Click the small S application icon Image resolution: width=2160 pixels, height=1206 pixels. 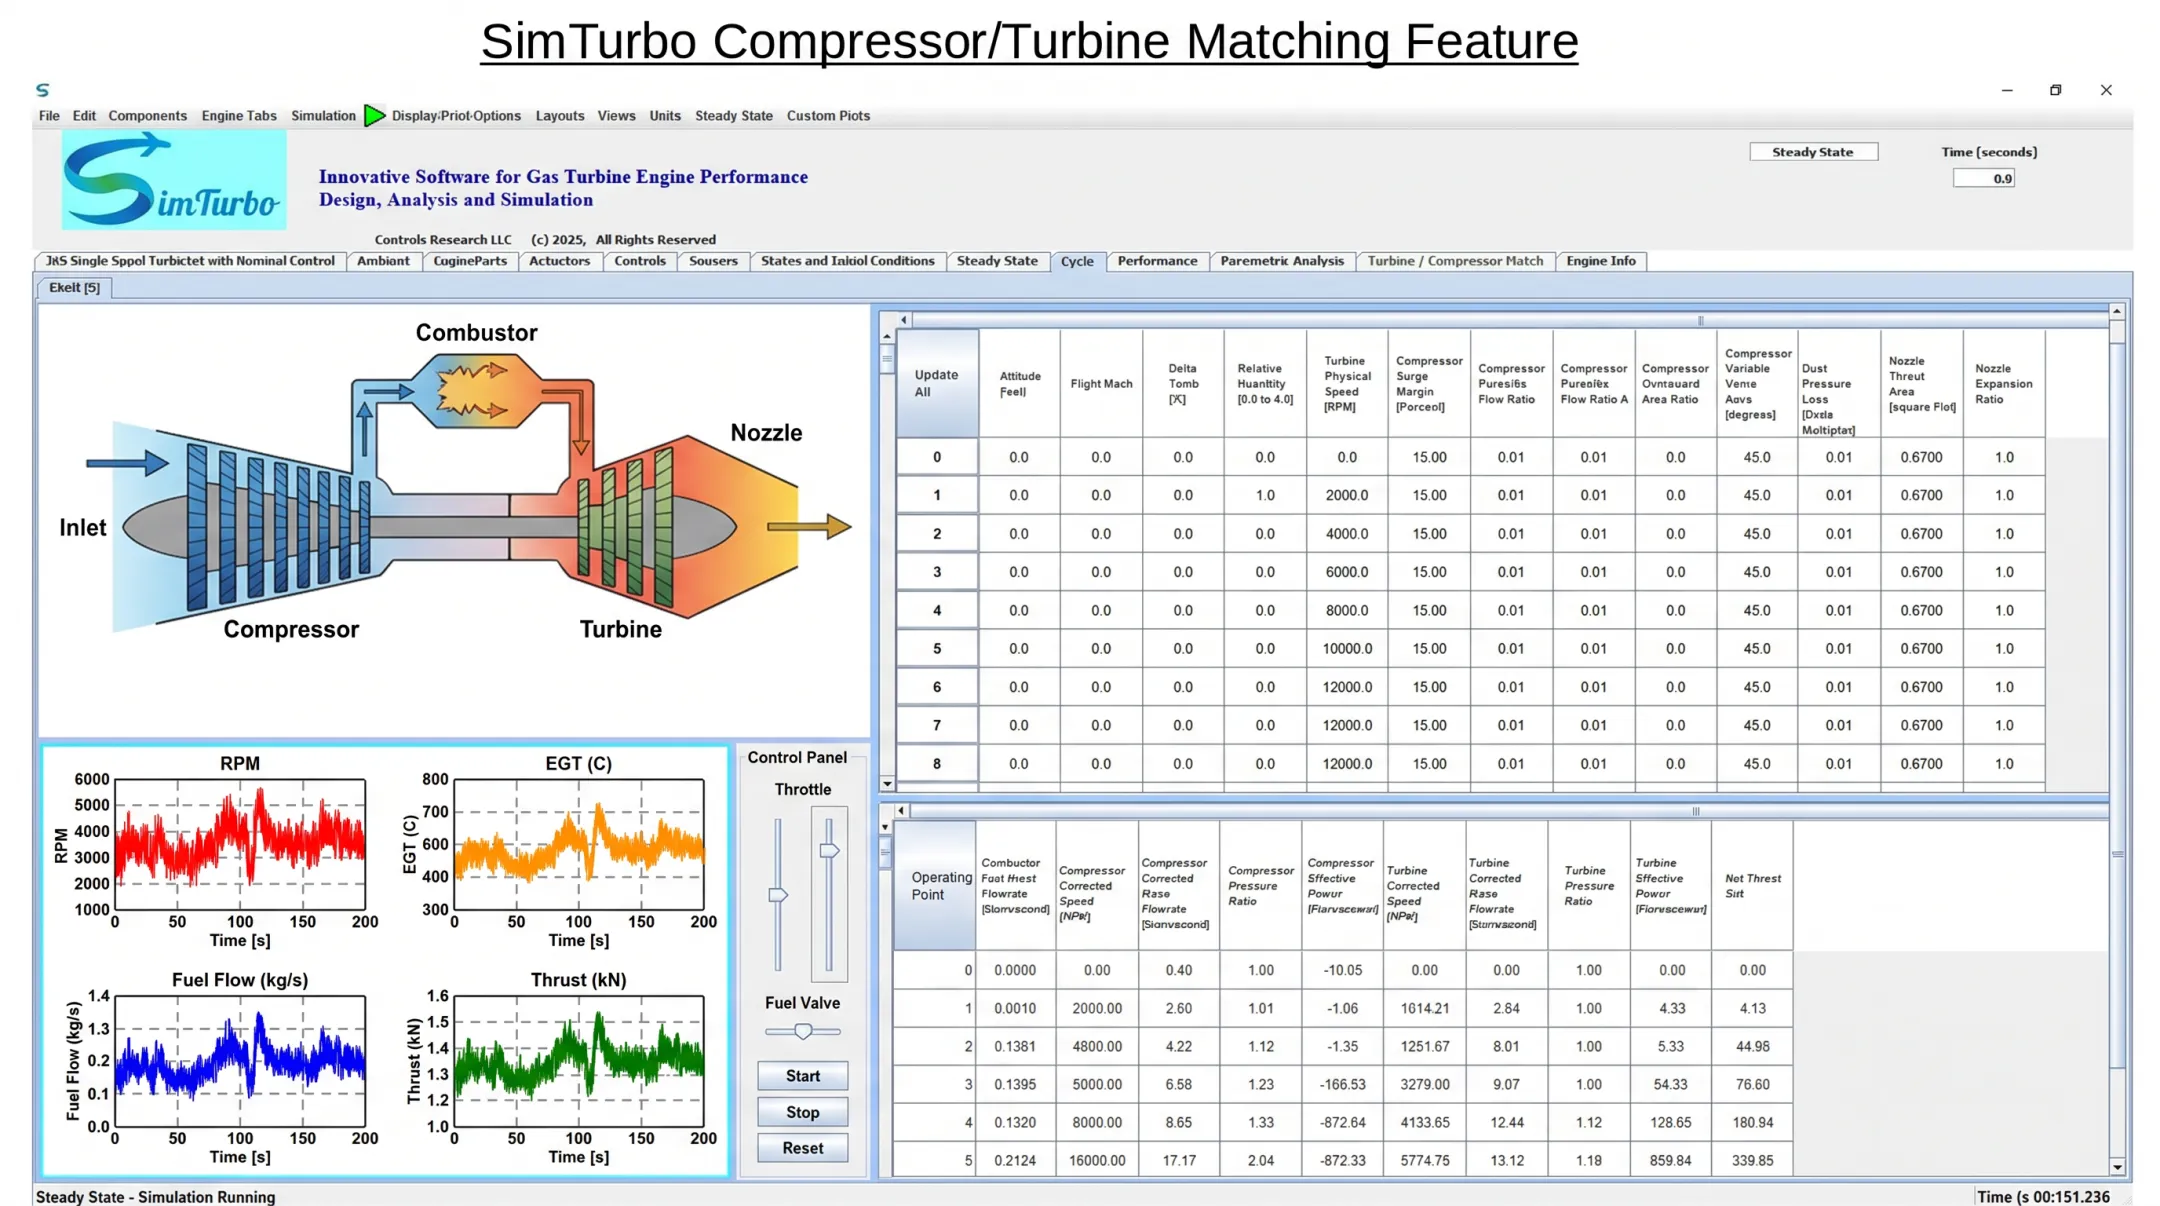pyautogui.click(x=42, y=90)
